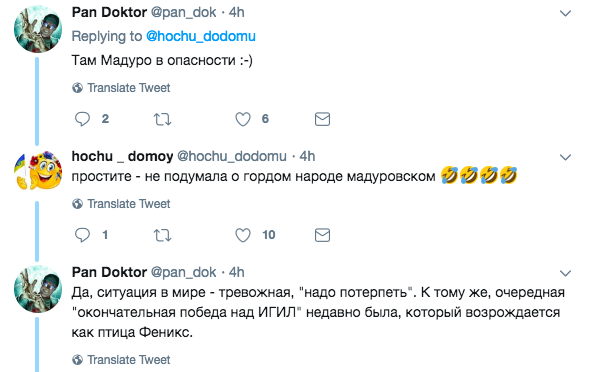Translate hochu _ domoy's tweet
This screenshot has height=372, width=601.
click(121, 204)
